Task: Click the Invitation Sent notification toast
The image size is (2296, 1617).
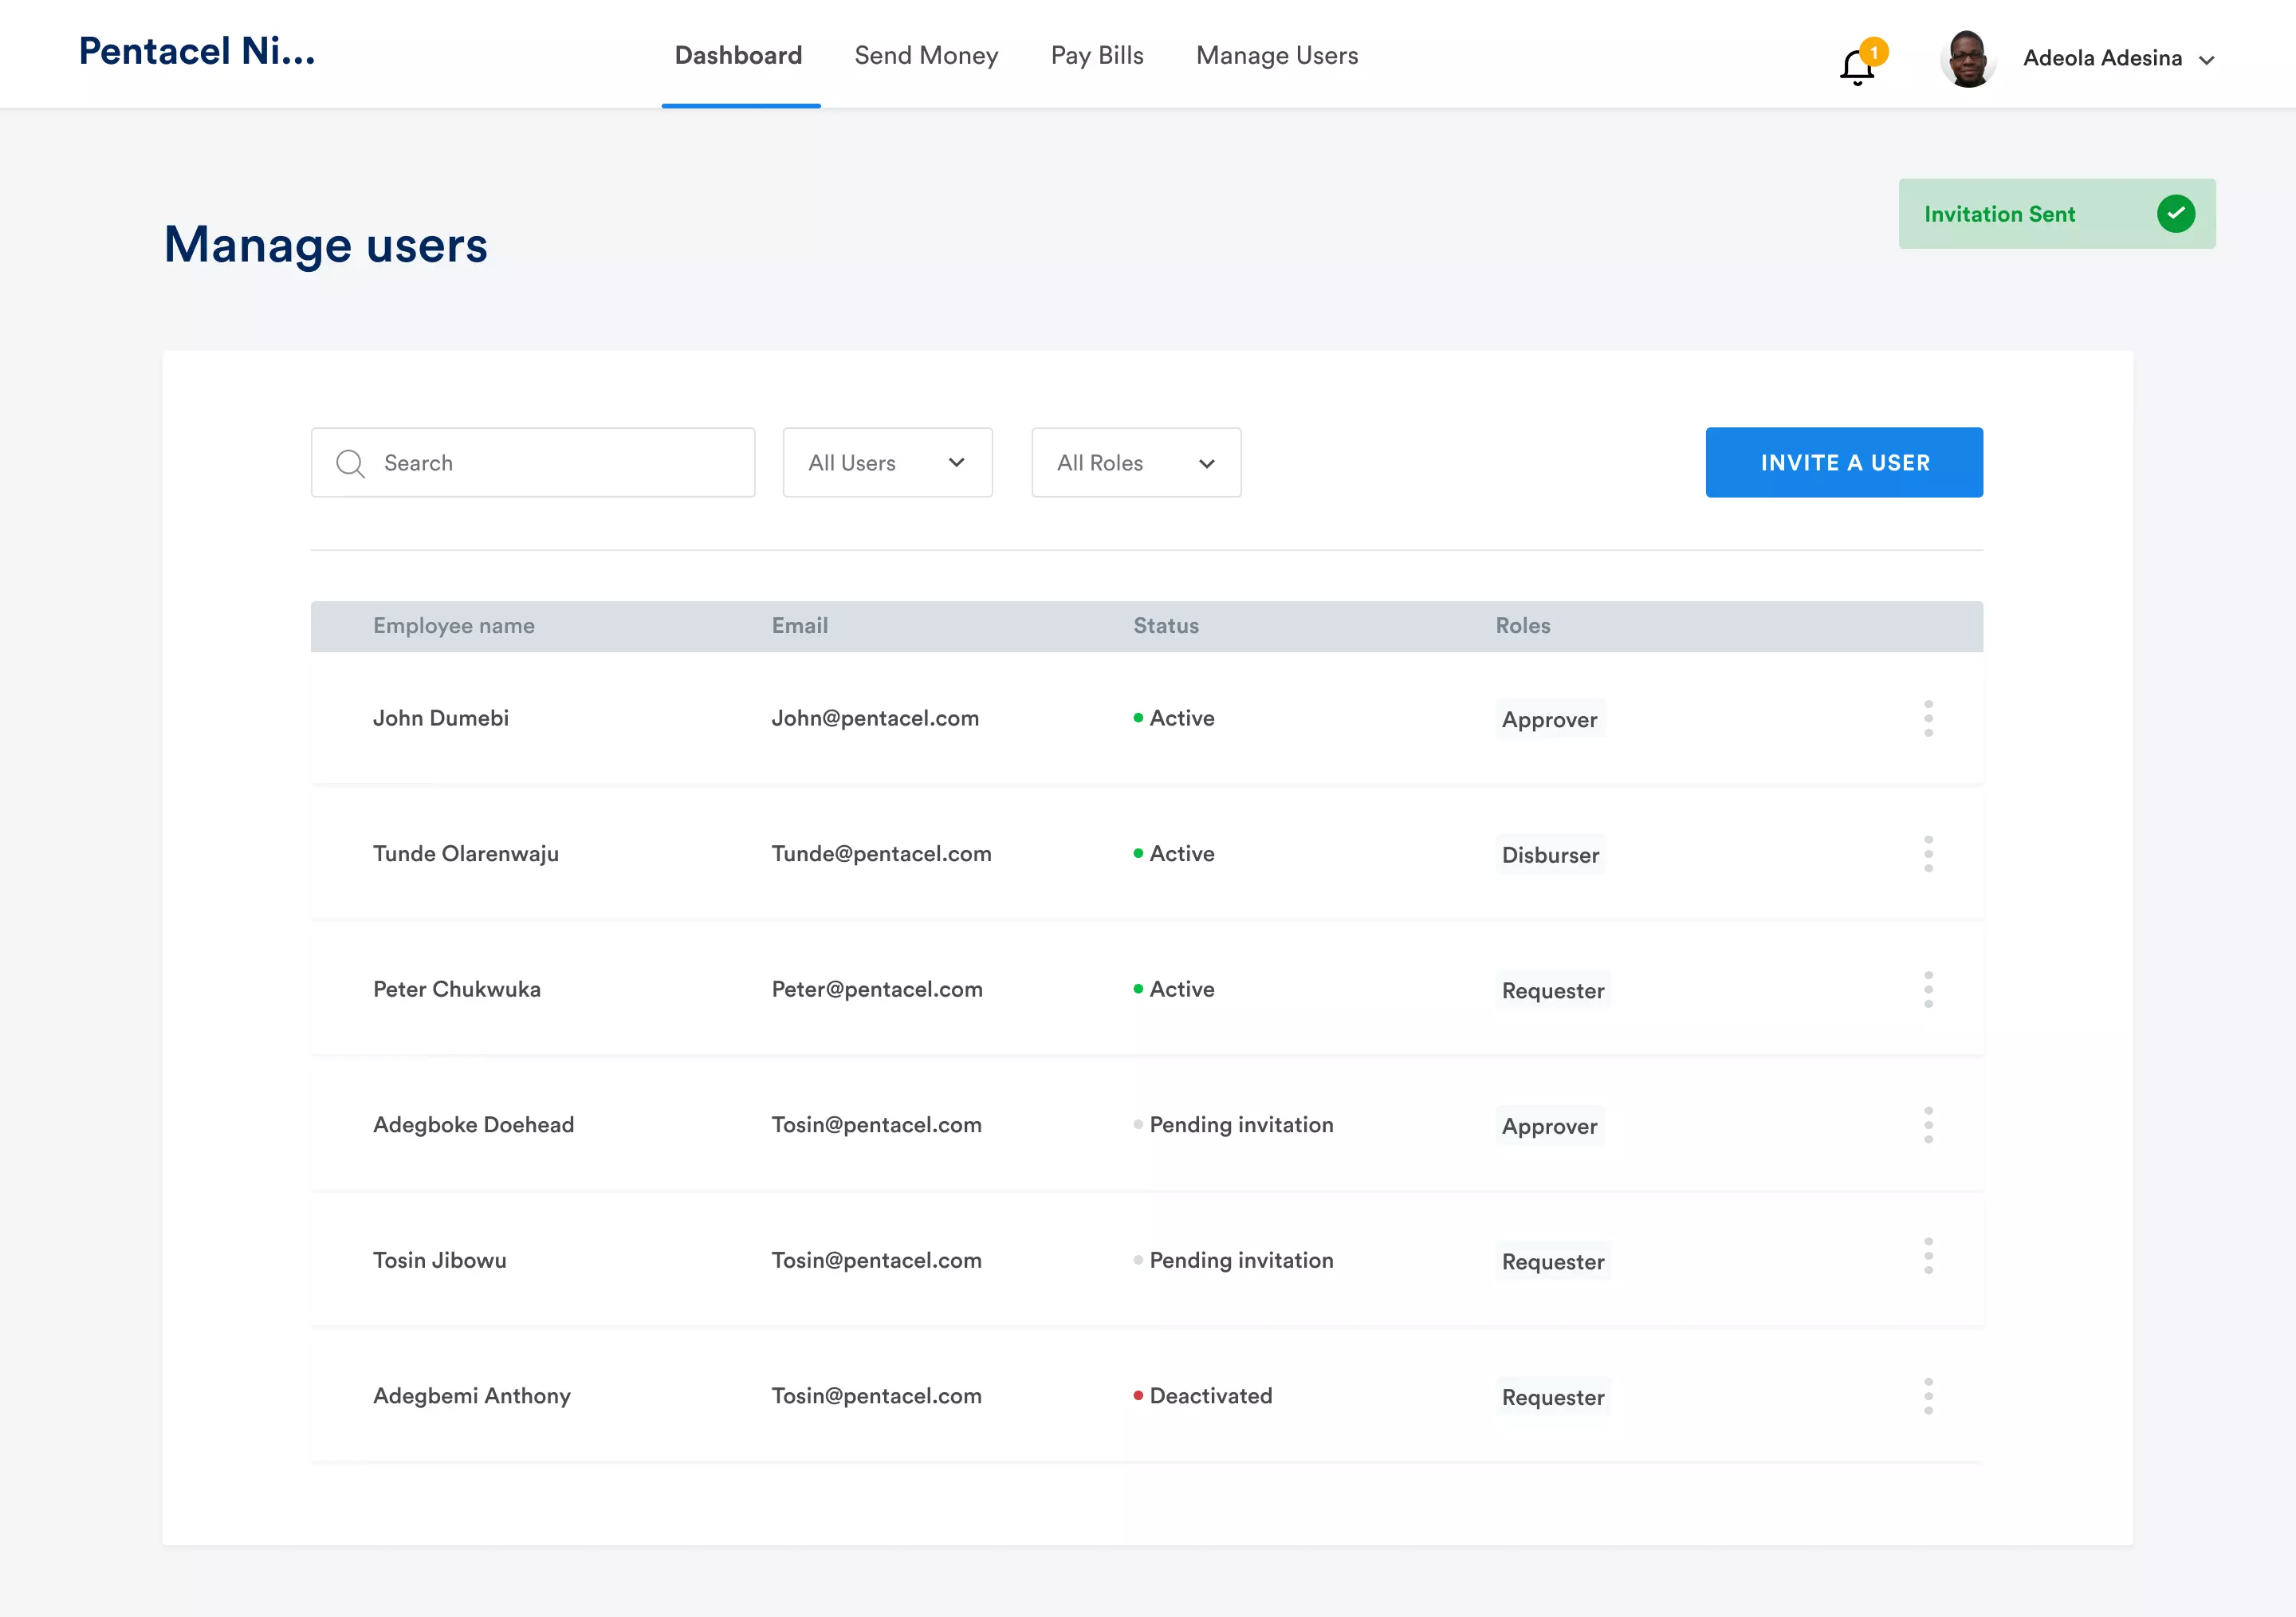Action: tap(2057, 214)
